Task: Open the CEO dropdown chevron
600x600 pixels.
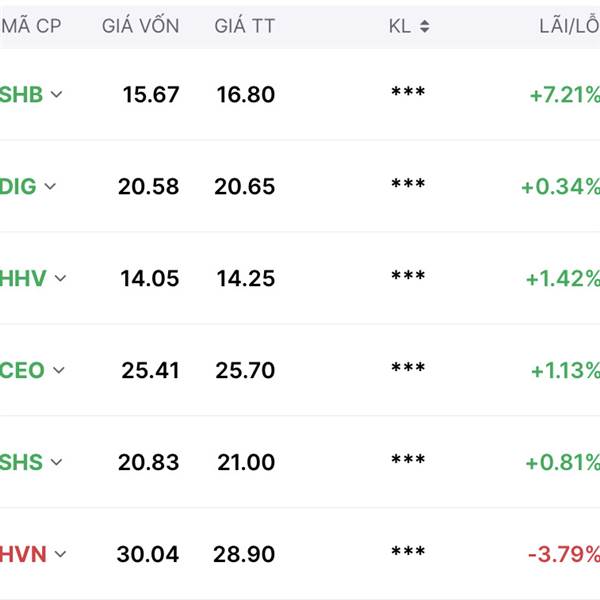Action: point(59,370)
